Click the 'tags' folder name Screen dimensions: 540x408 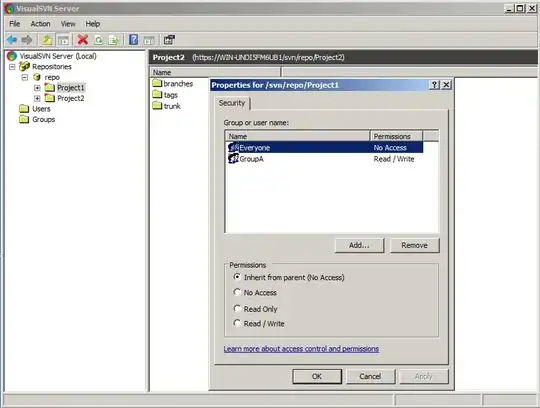171,95
